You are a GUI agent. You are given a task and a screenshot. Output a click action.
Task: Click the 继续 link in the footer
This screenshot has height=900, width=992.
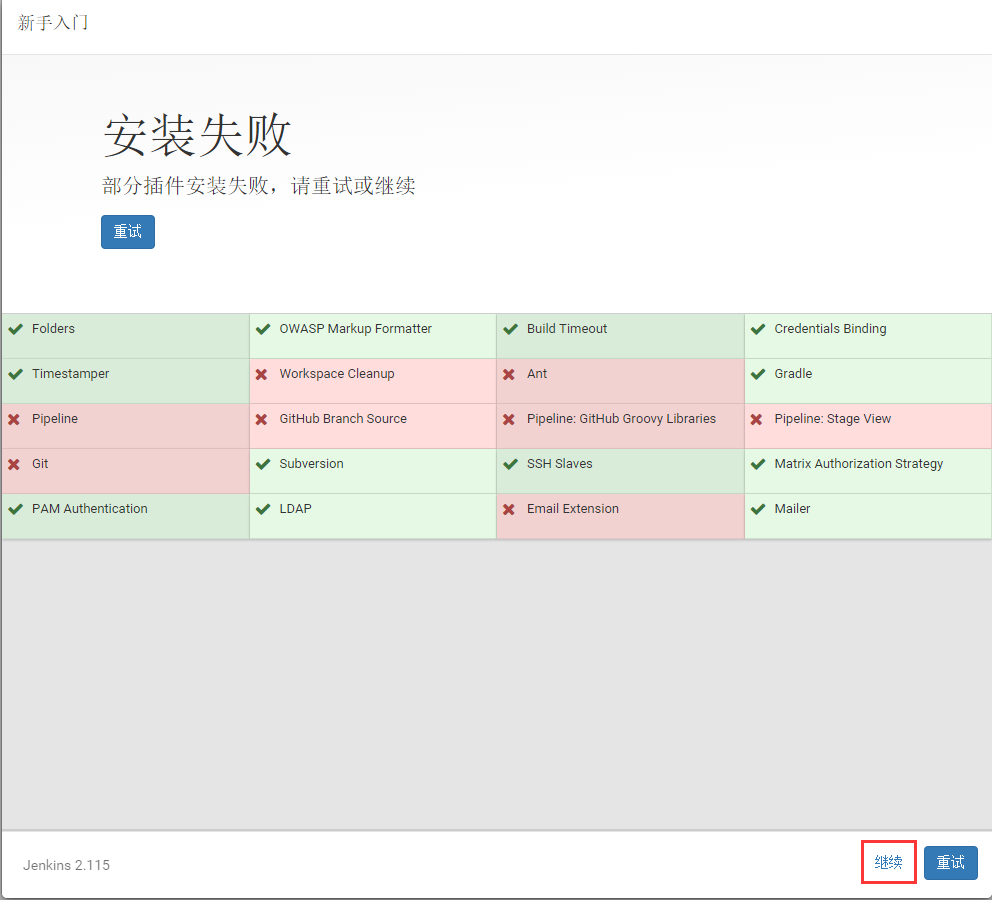(x=888, y=862)
